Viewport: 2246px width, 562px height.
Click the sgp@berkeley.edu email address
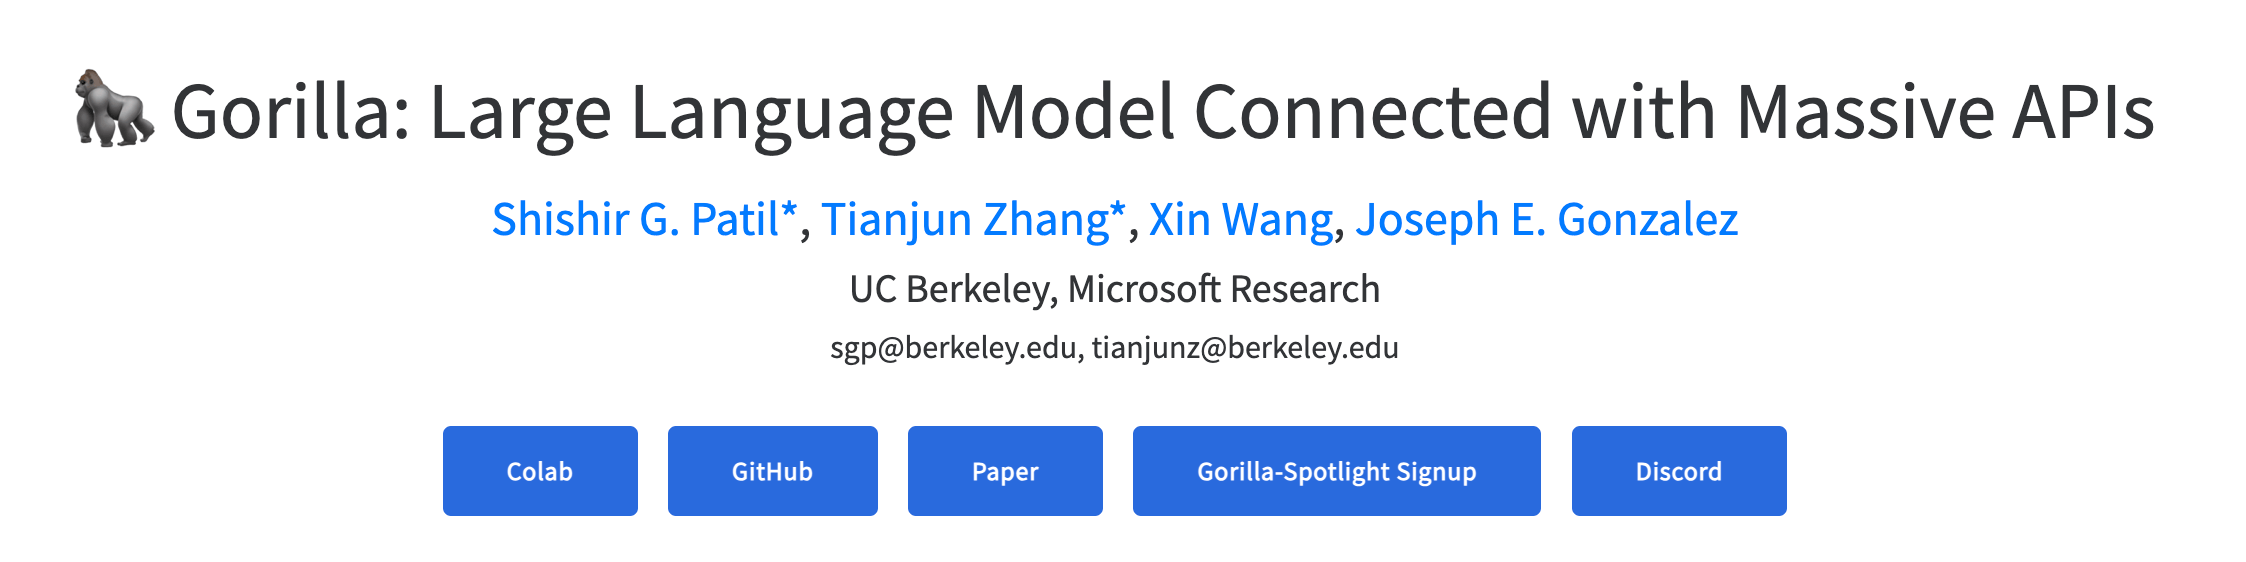click(953, 348)
